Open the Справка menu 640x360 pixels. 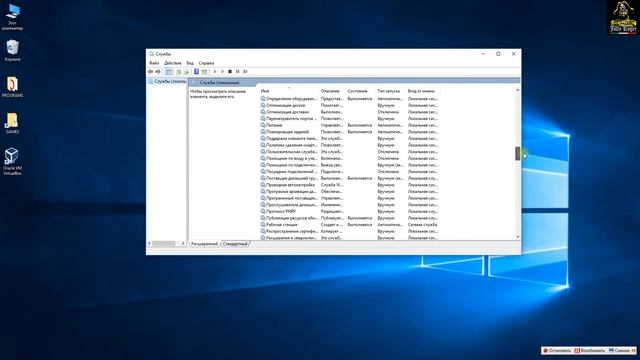pos(206,63)
